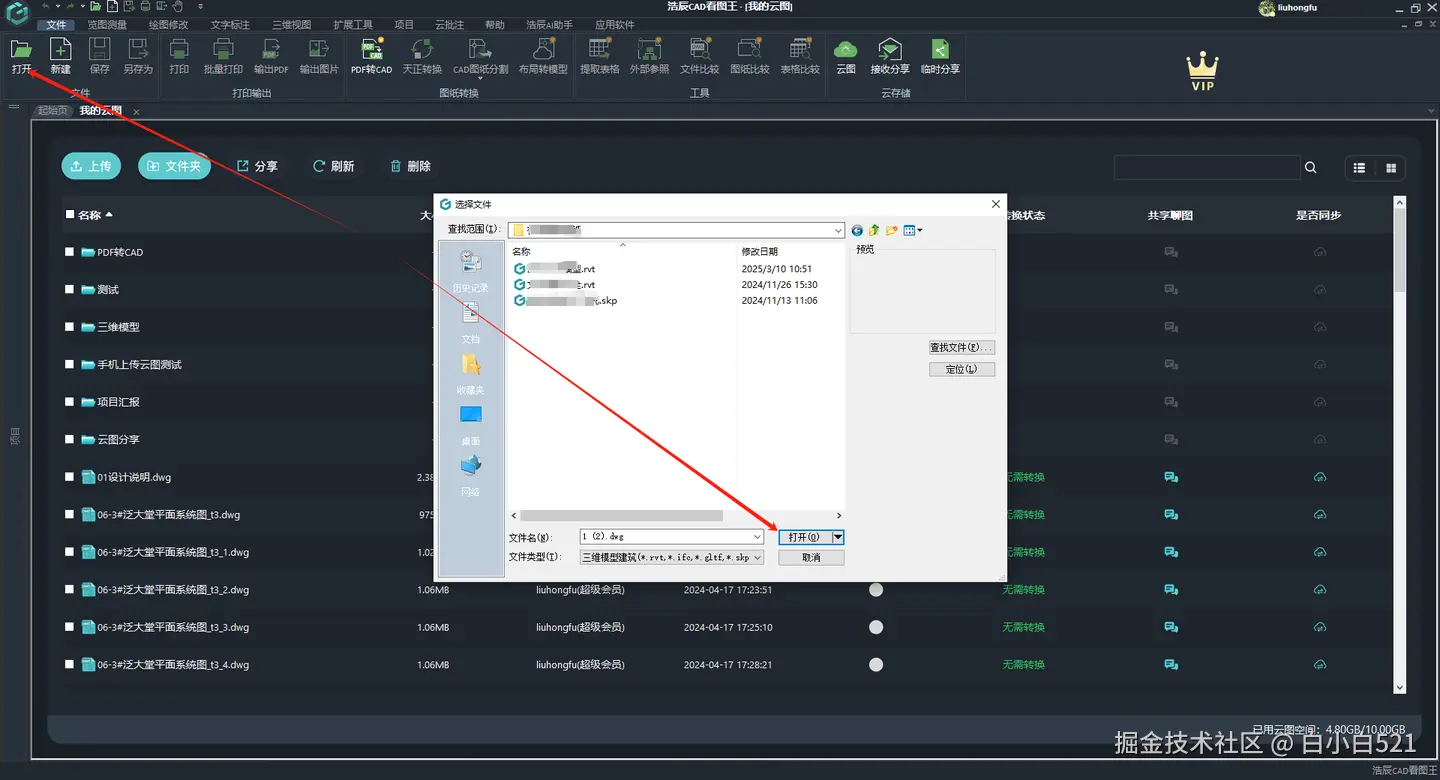Open the 览图测量 ribbon tab
Image resolution: width=1440 pixels, height=780 pixels.
106,24
